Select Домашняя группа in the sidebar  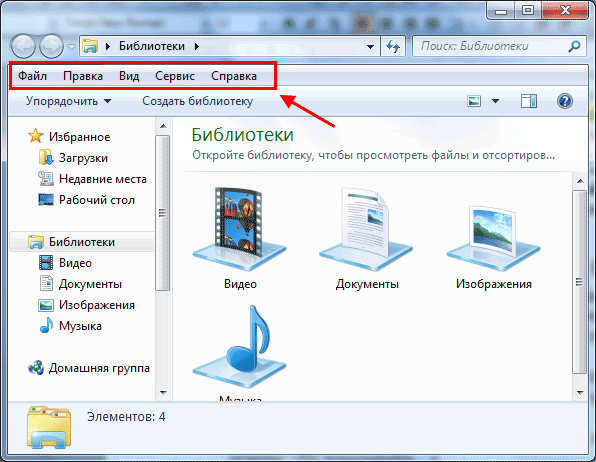(99, 368)
